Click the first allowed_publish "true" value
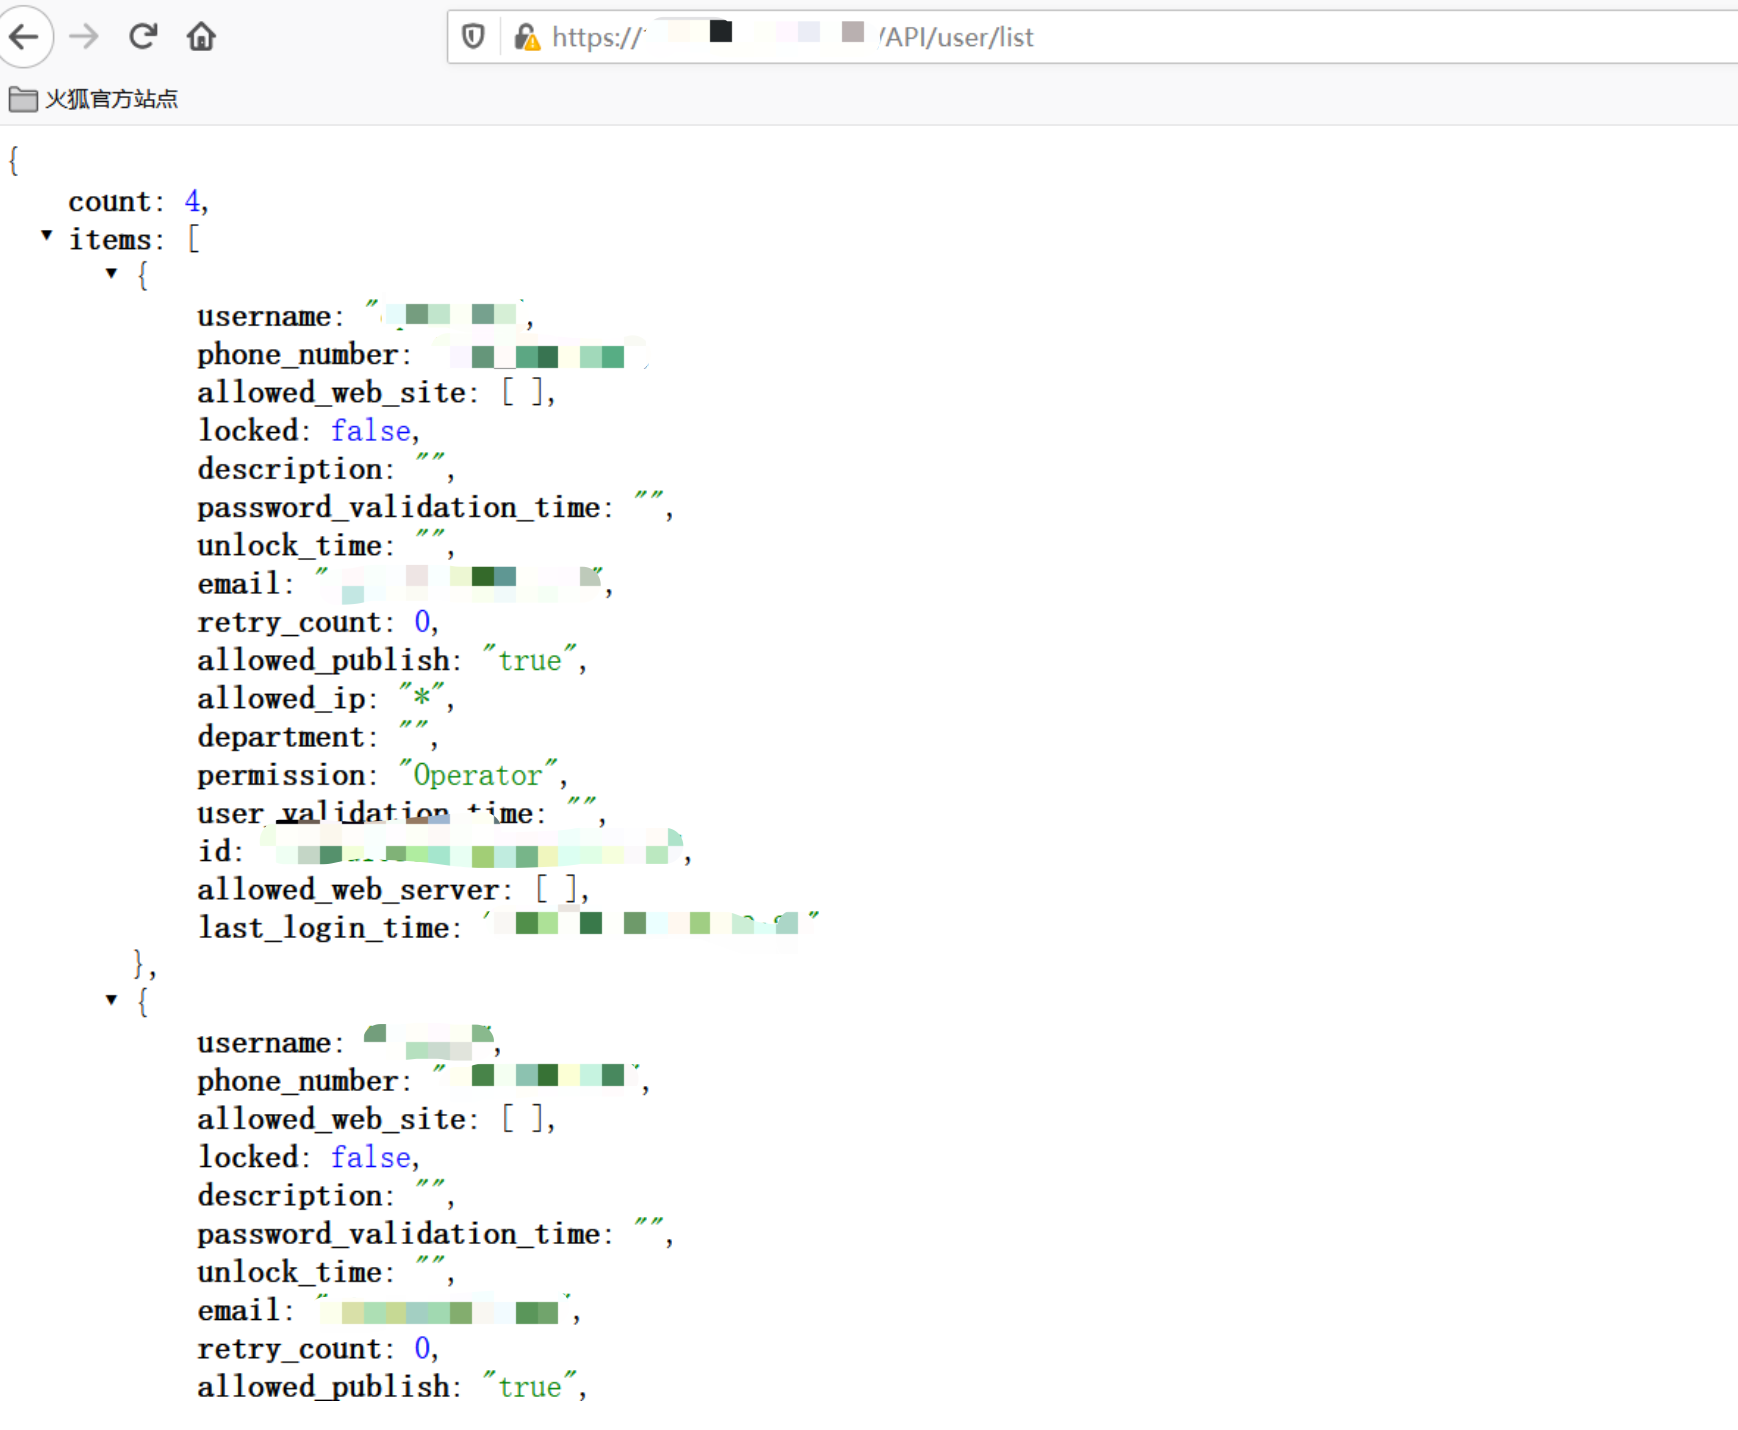 pos(529,660)
